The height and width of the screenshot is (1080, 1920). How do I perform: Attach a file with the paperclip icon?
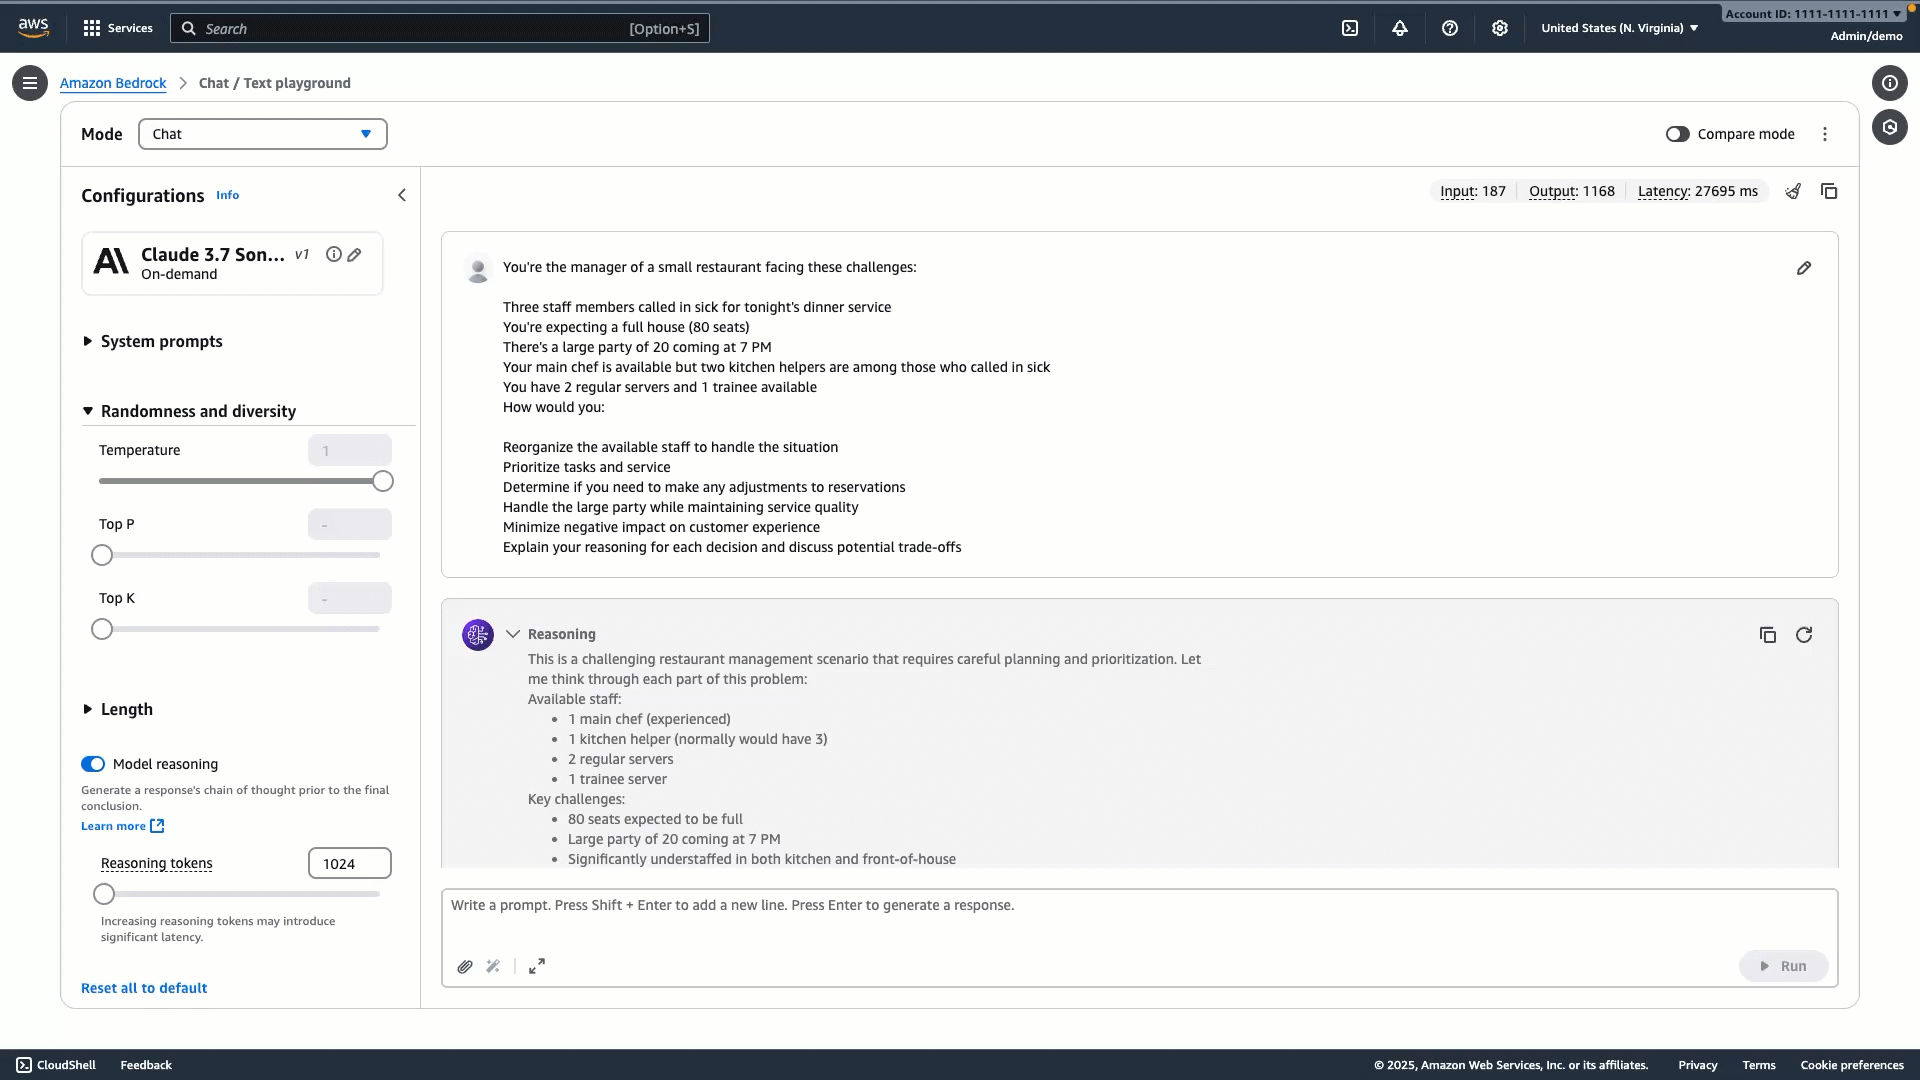pyautogui.click(x=464, y=966)
